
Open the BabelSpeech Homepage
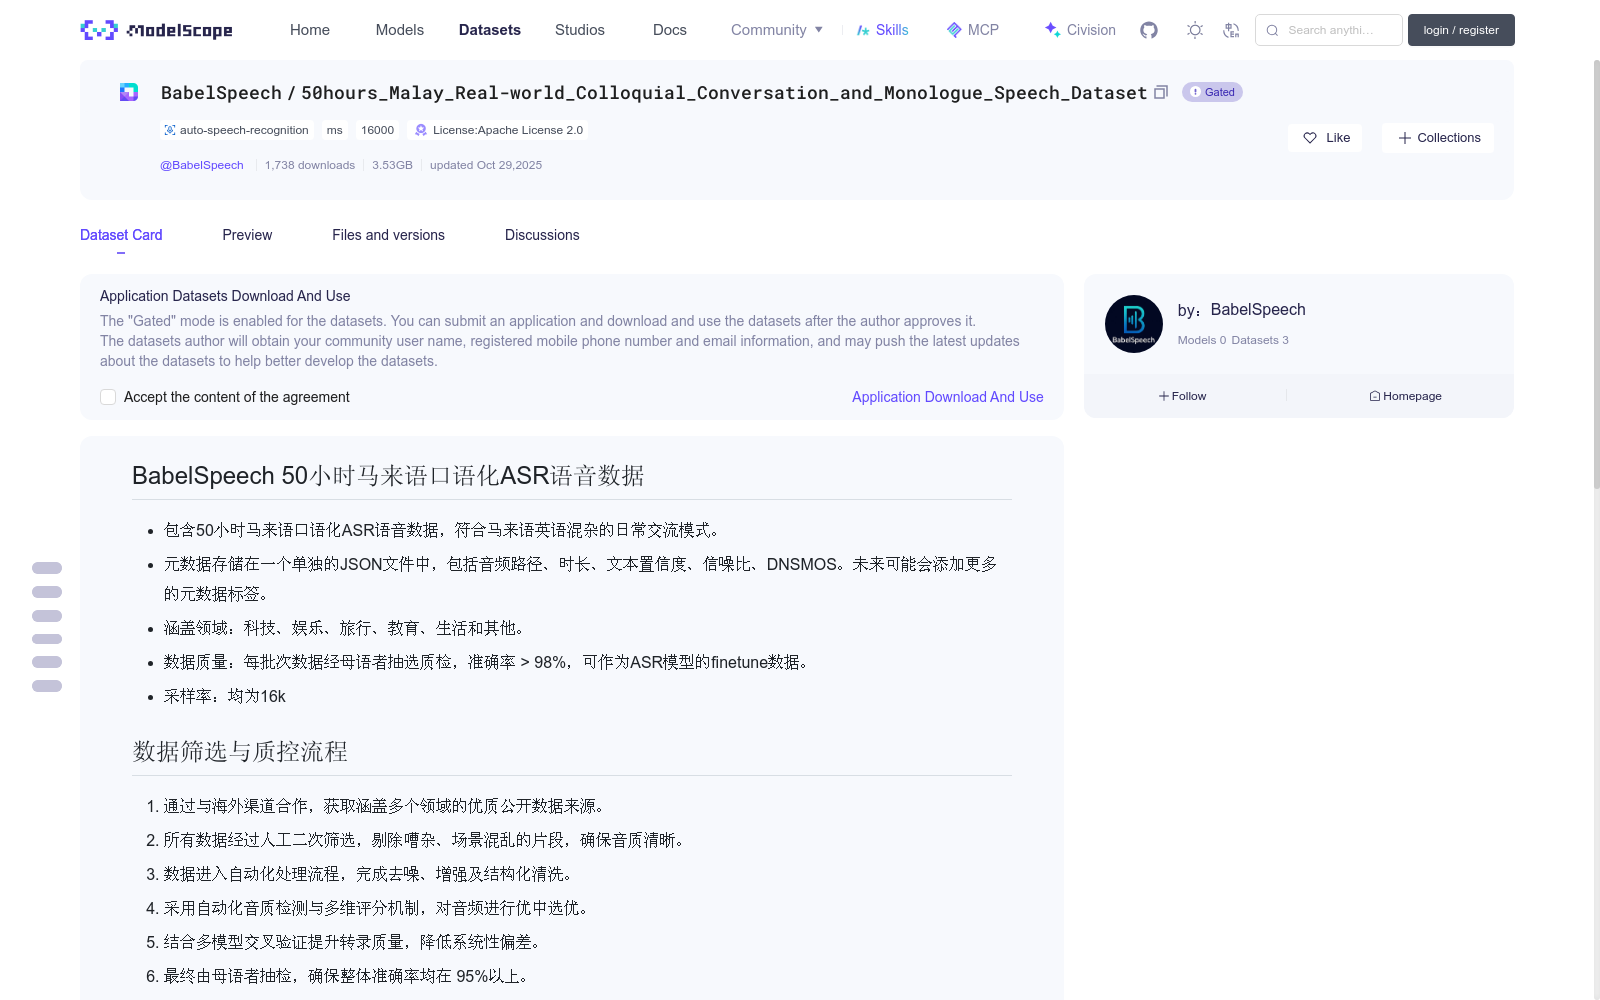click(1405, 396)
